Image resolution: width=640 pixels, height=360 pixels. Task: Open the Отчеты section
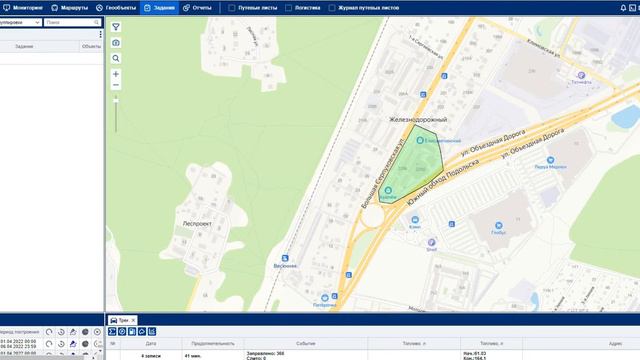(x=197, y=8)
